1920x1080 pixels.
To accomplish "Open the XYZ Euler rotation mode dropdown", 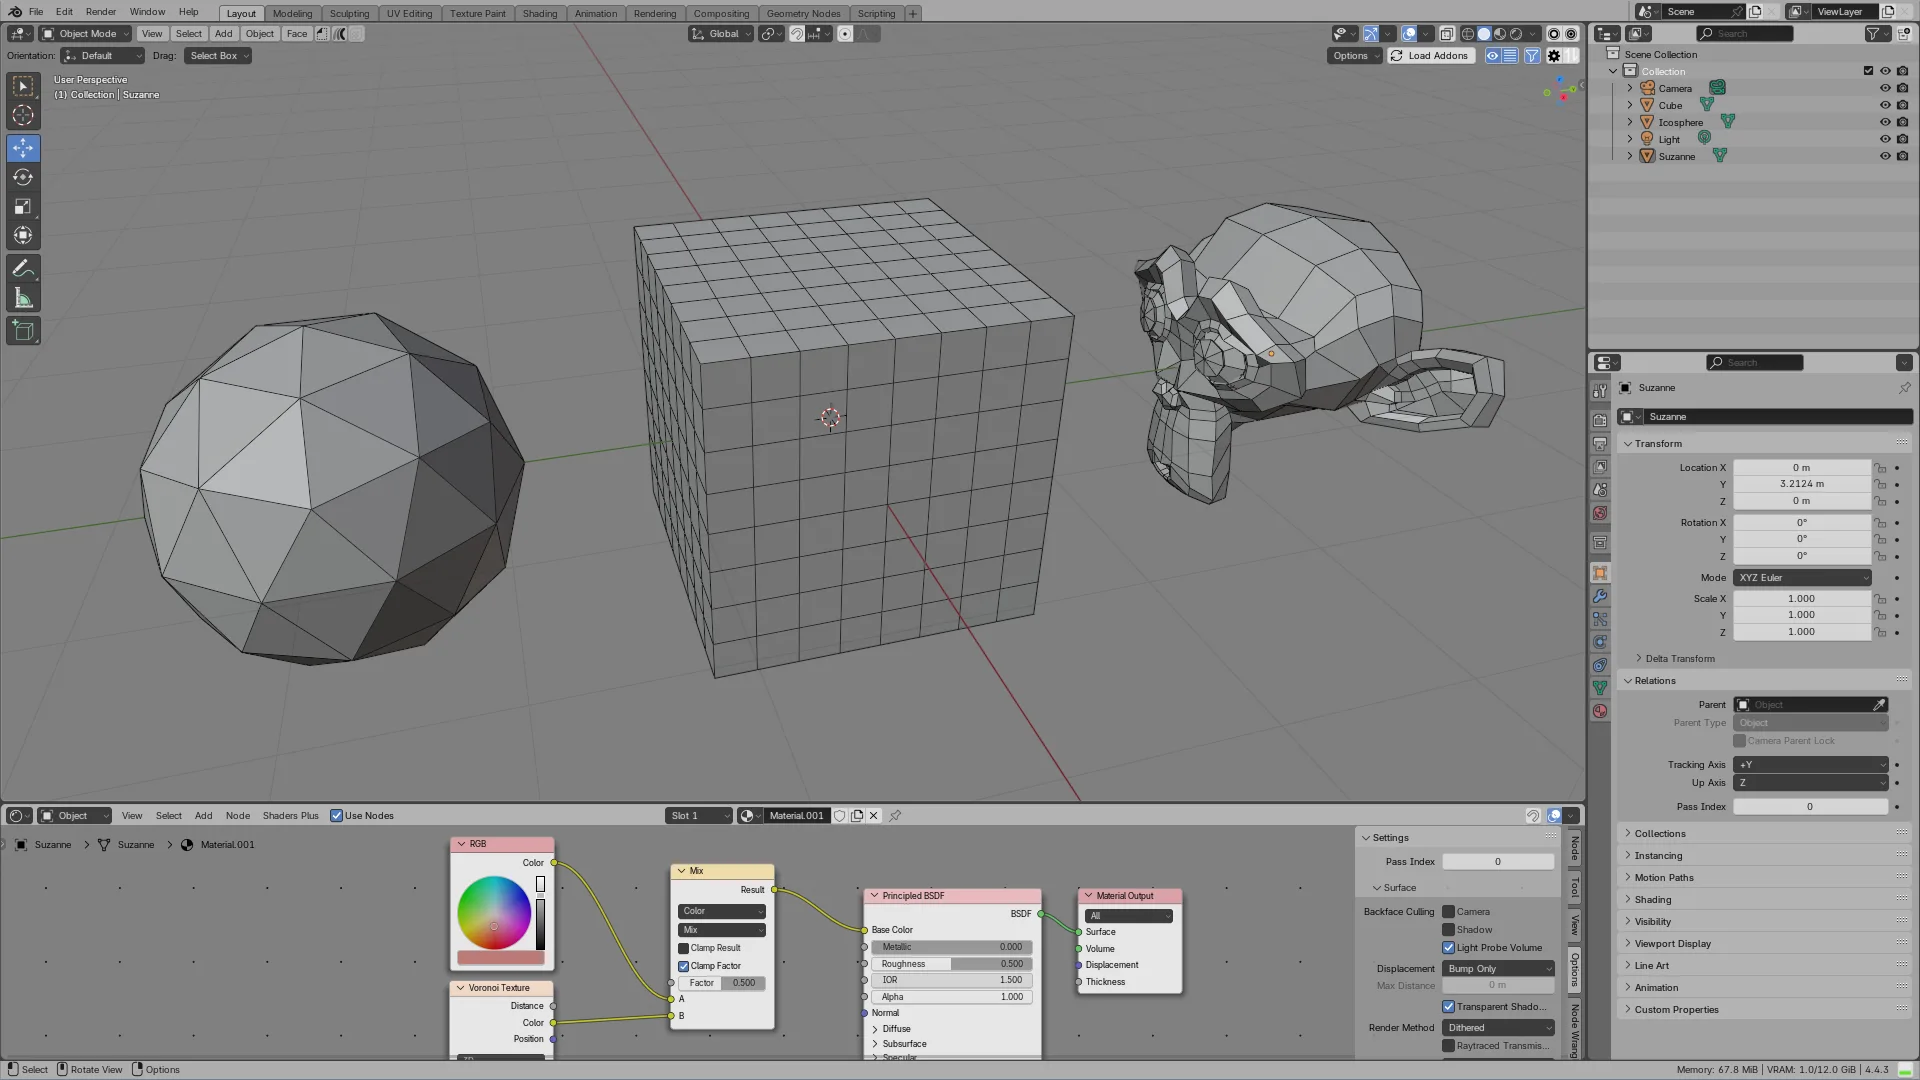I will coord(1803,578).
